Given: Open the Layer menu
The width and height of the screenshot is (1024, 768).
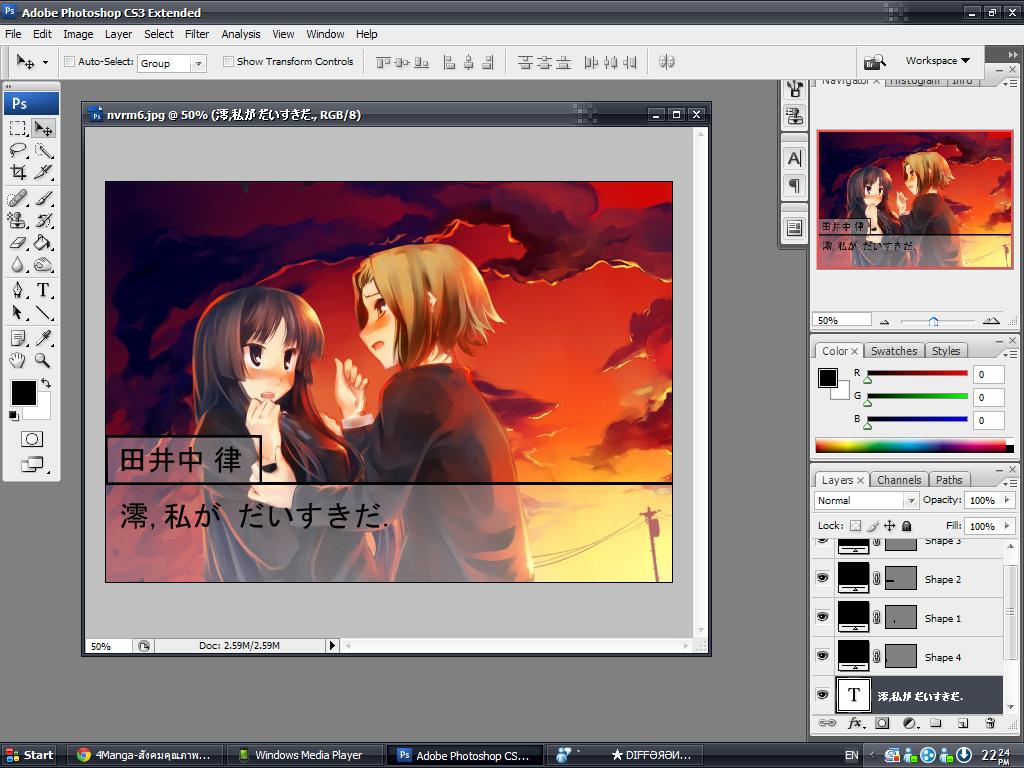Looking at the screenshot, I should [x=118, y=34].
